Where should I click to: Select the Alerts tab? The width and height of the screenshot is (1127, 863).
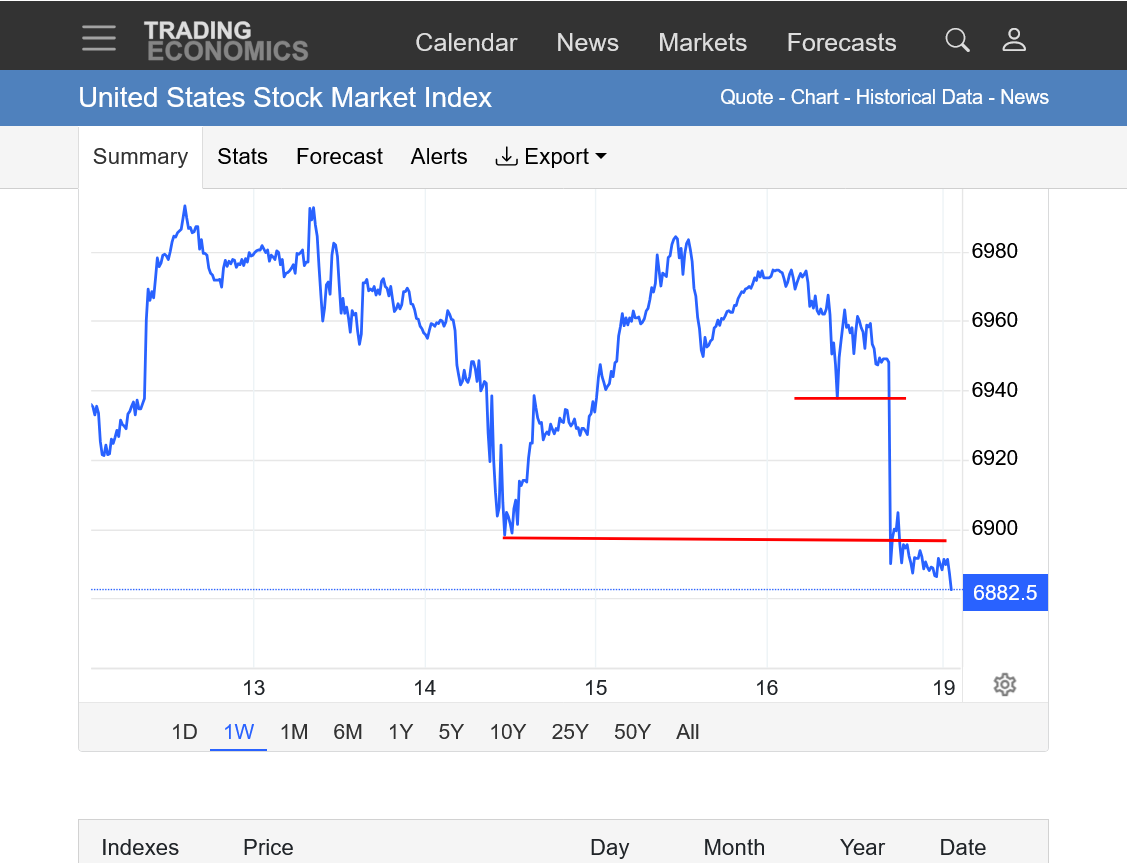pyautogui.click(x=439, y=157)
